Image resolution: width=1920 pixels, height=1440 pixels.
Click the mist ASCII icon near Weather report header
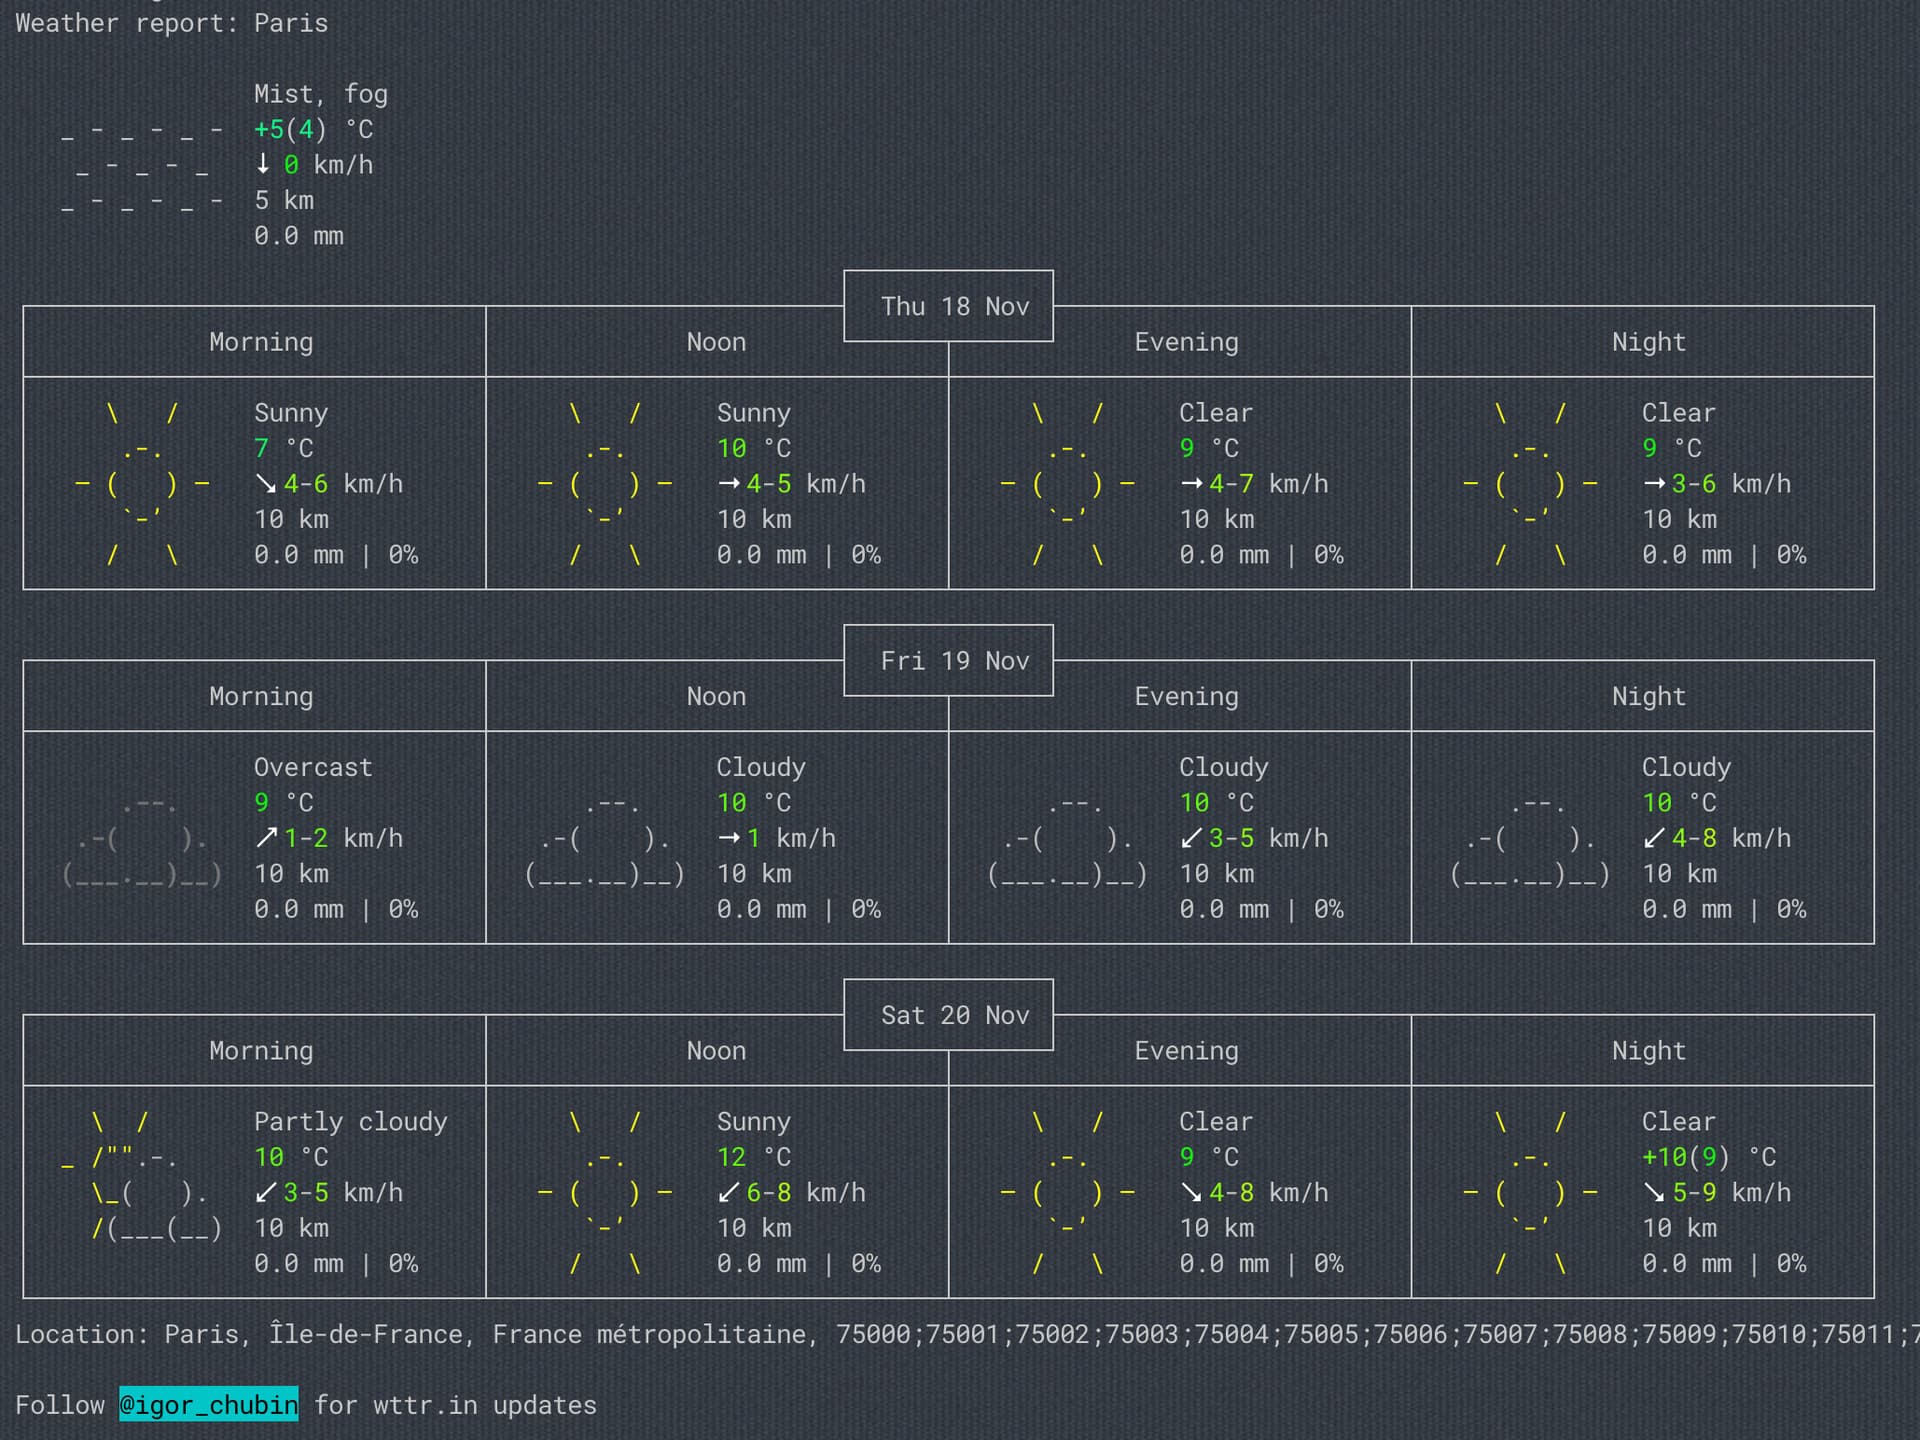(x=140, y=165)
